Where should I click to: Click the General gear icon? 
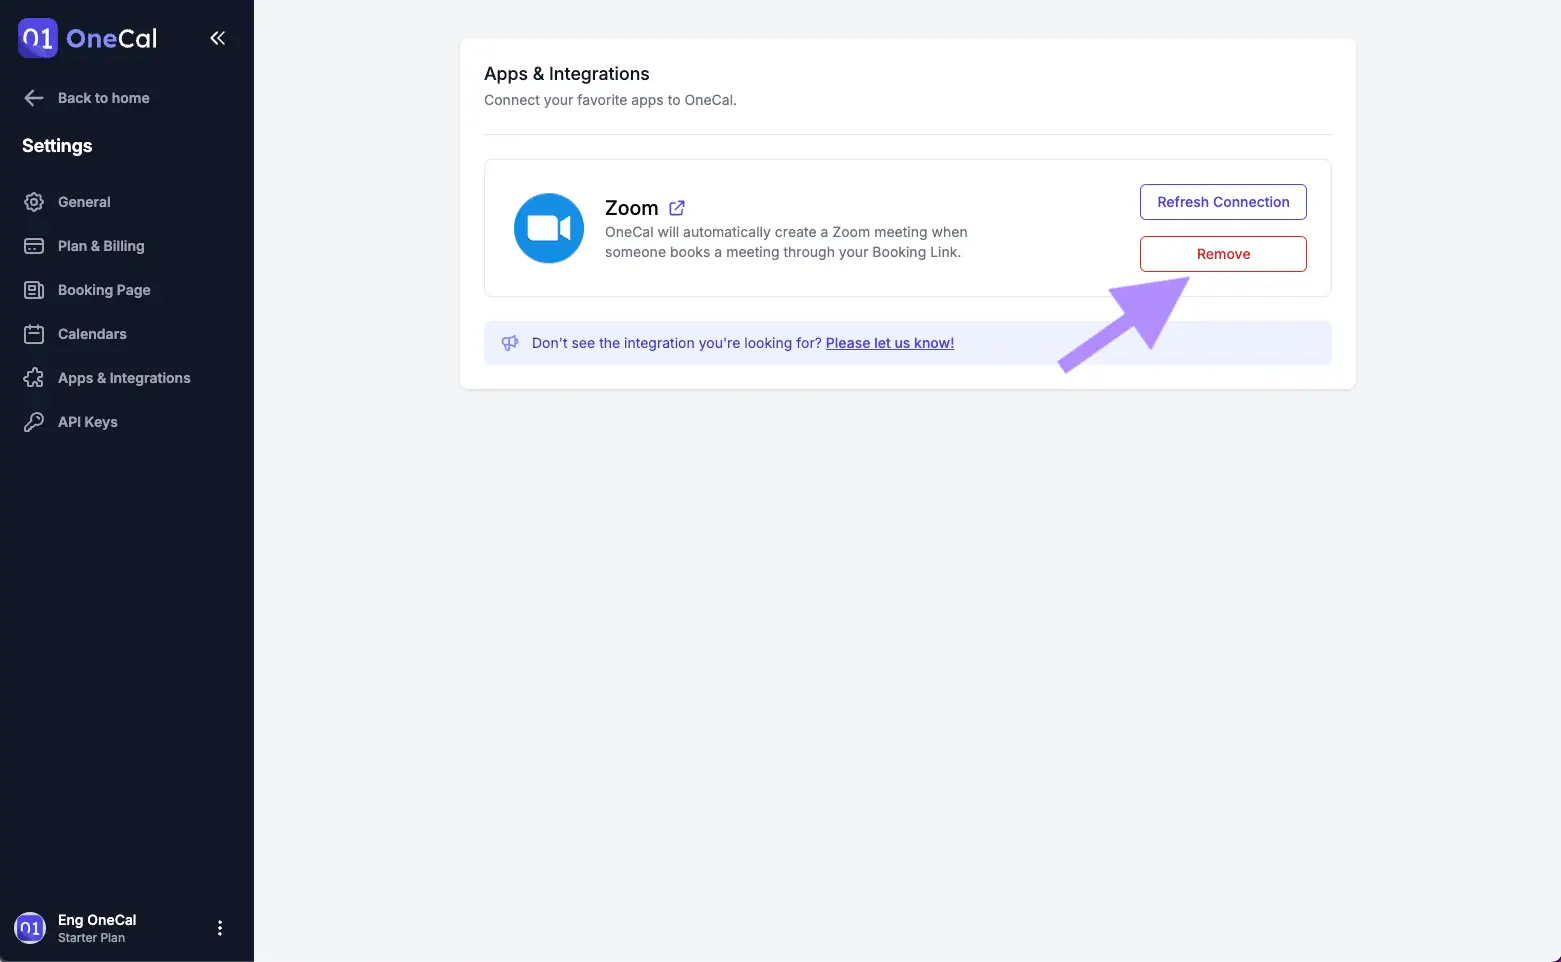[34, 202]
